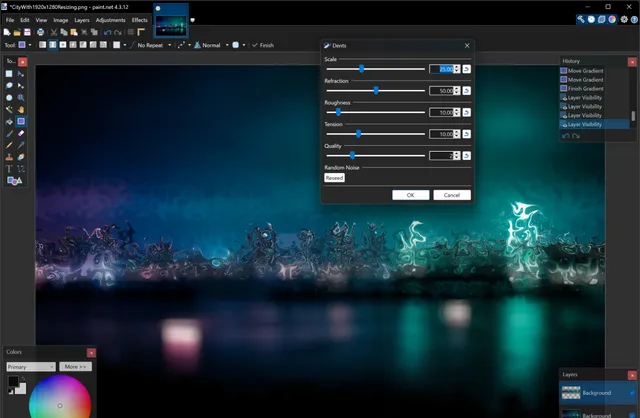Screen dimensions: 640x418
Task: Open the Image menu
Action: 61,20
